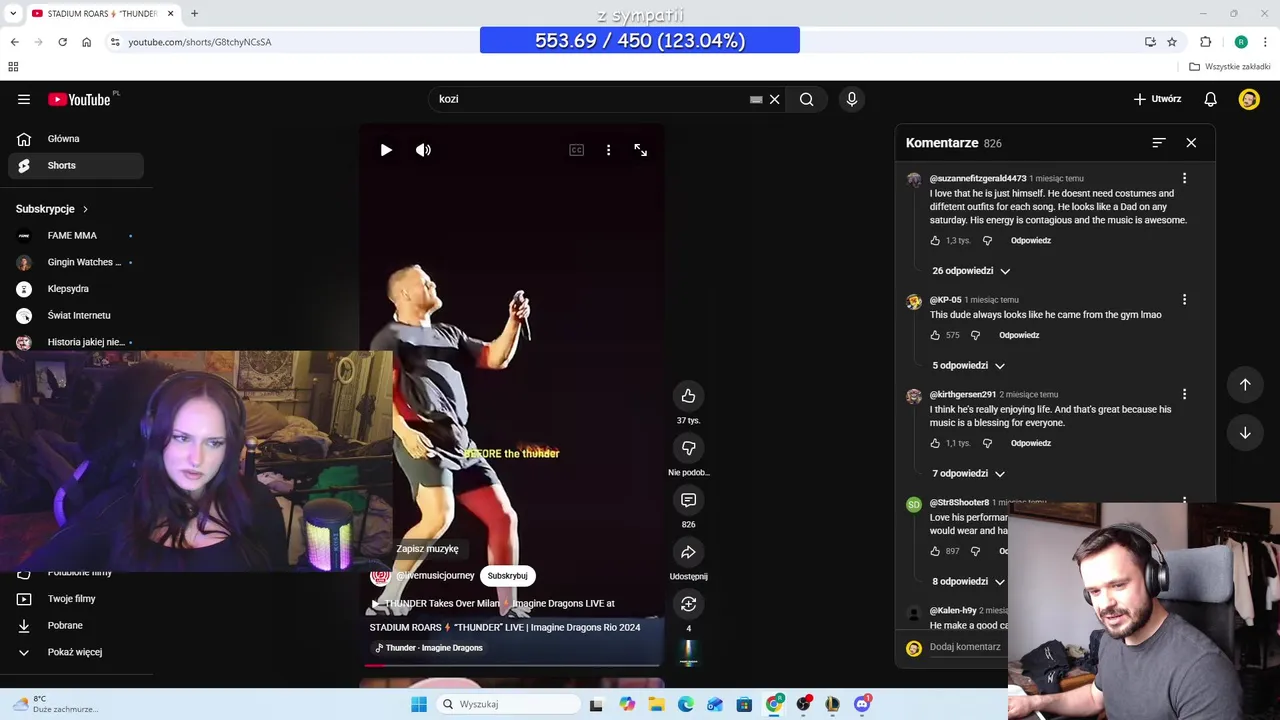The image size is (1280, 720).
Task: Like kirthgersen291's comment with 1,1 tys.
Action: click(x=935, y=443)
